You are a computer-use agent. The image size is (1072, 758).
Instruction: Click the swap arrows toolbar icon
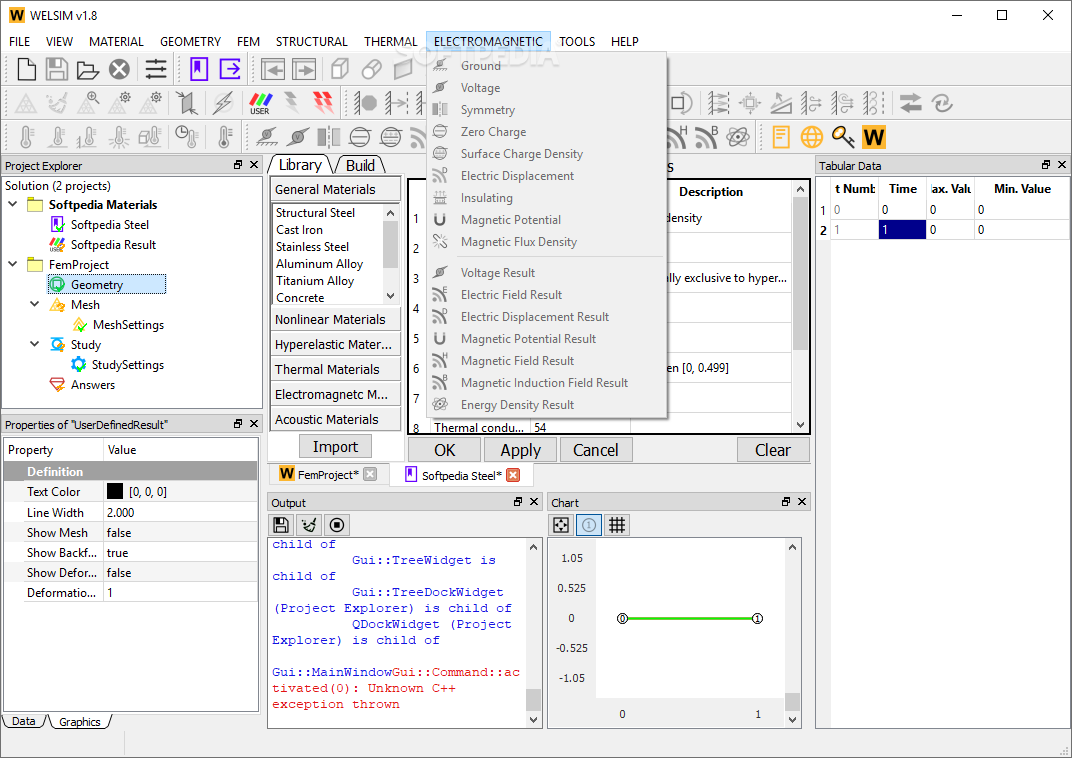point(911,103)
